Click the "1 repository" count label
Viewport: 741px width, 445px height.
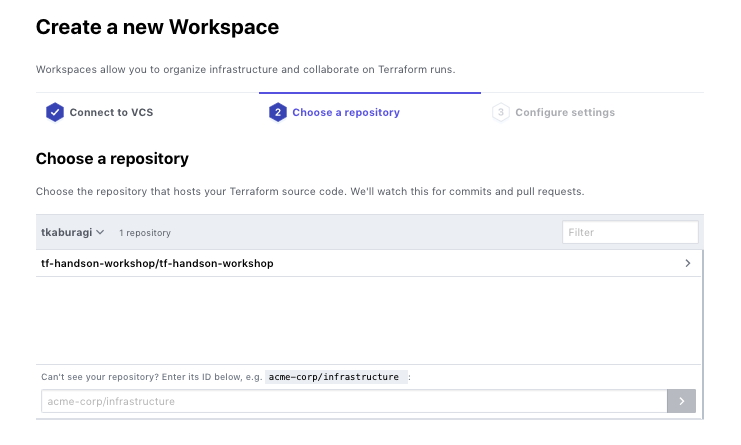pos(145,233)
